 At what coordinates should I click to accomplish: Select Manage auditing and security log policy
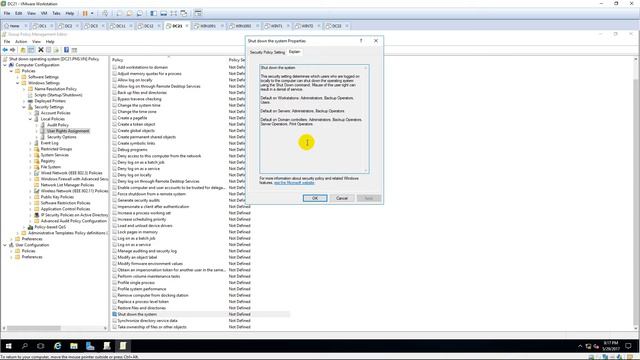pyautogui.click(x=147, y=251)
